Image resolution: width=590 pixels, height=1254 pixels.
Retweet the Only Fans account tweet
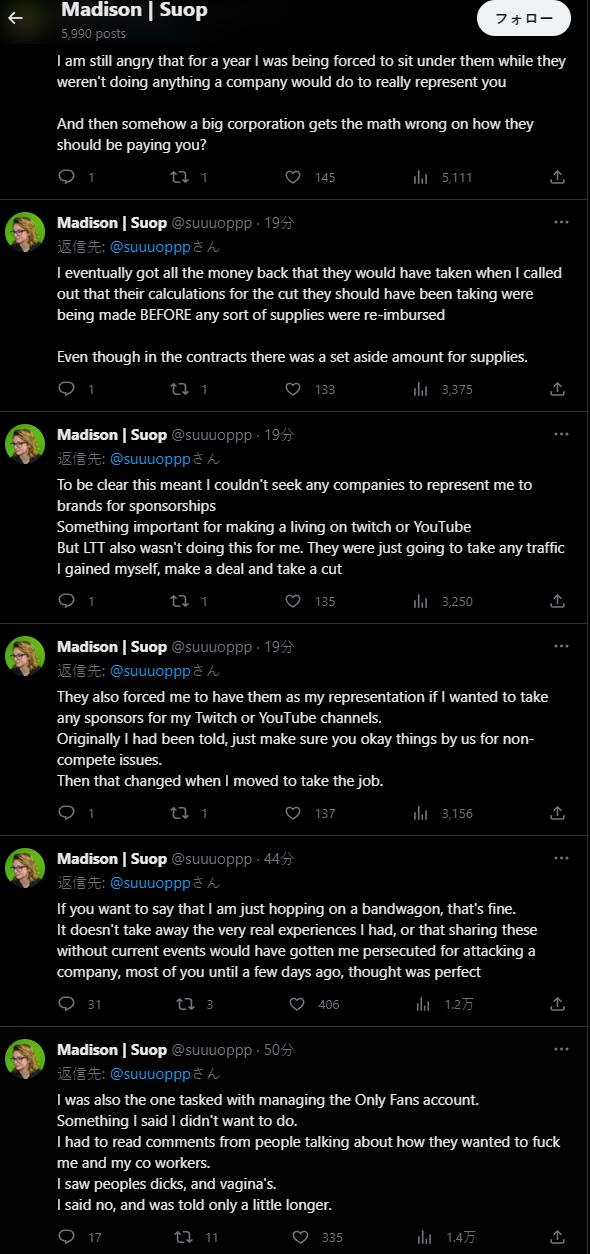click(x=183, y=1237)
